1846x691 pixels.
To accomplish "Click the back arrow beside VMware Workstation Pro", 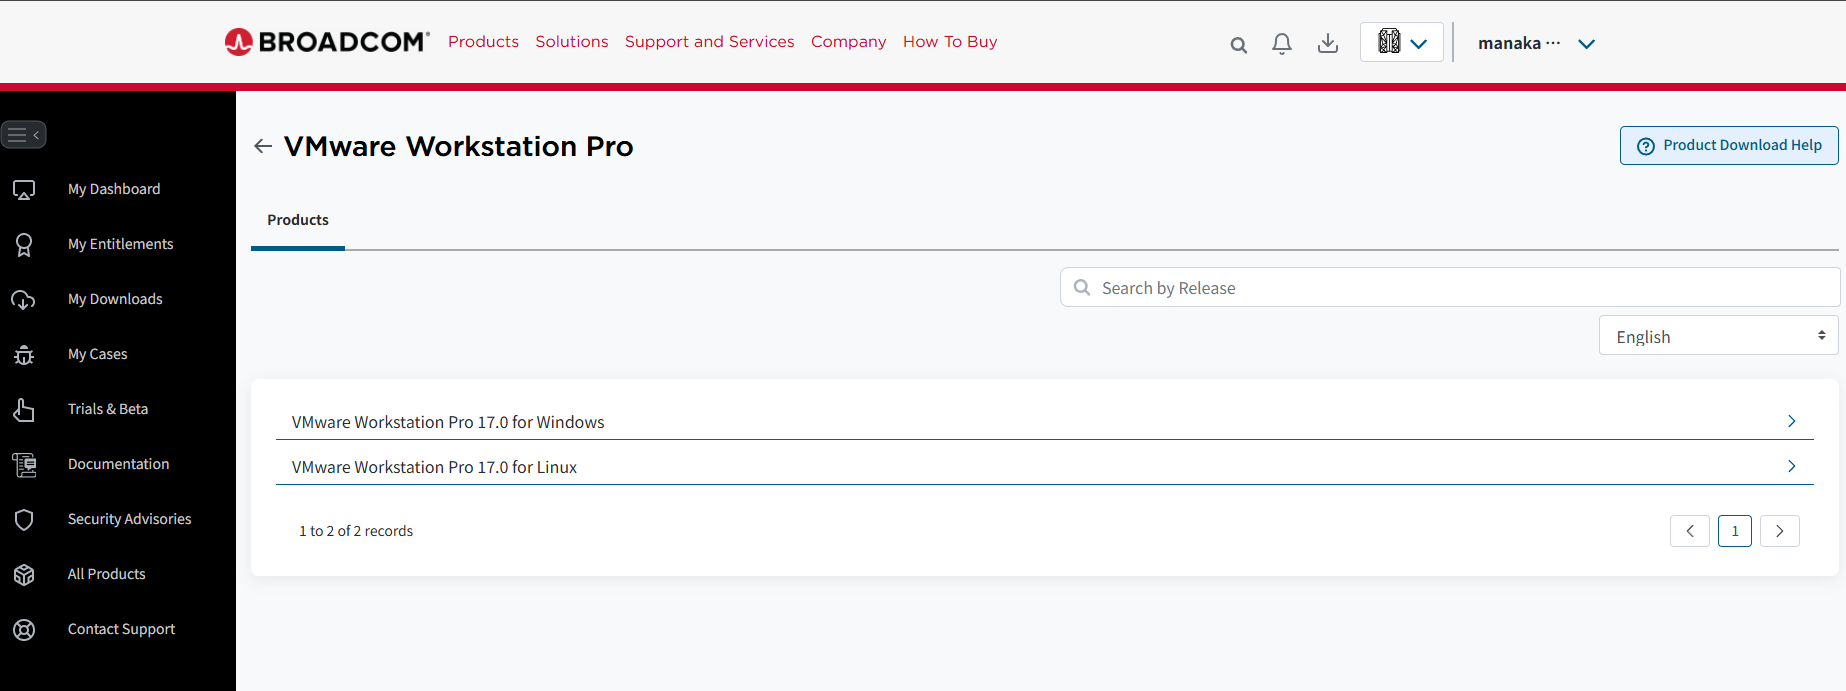I will pos(263,146).
